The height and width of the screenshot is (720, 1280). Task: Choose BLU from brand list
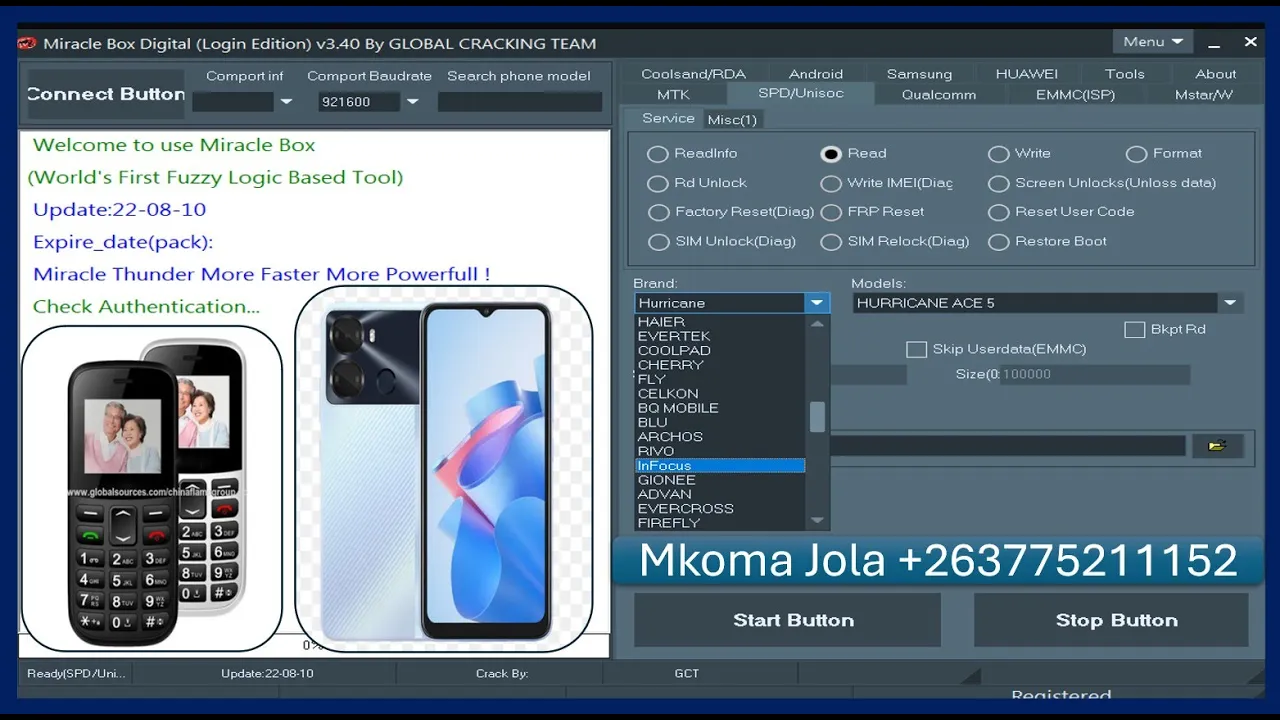click(720, 422)
